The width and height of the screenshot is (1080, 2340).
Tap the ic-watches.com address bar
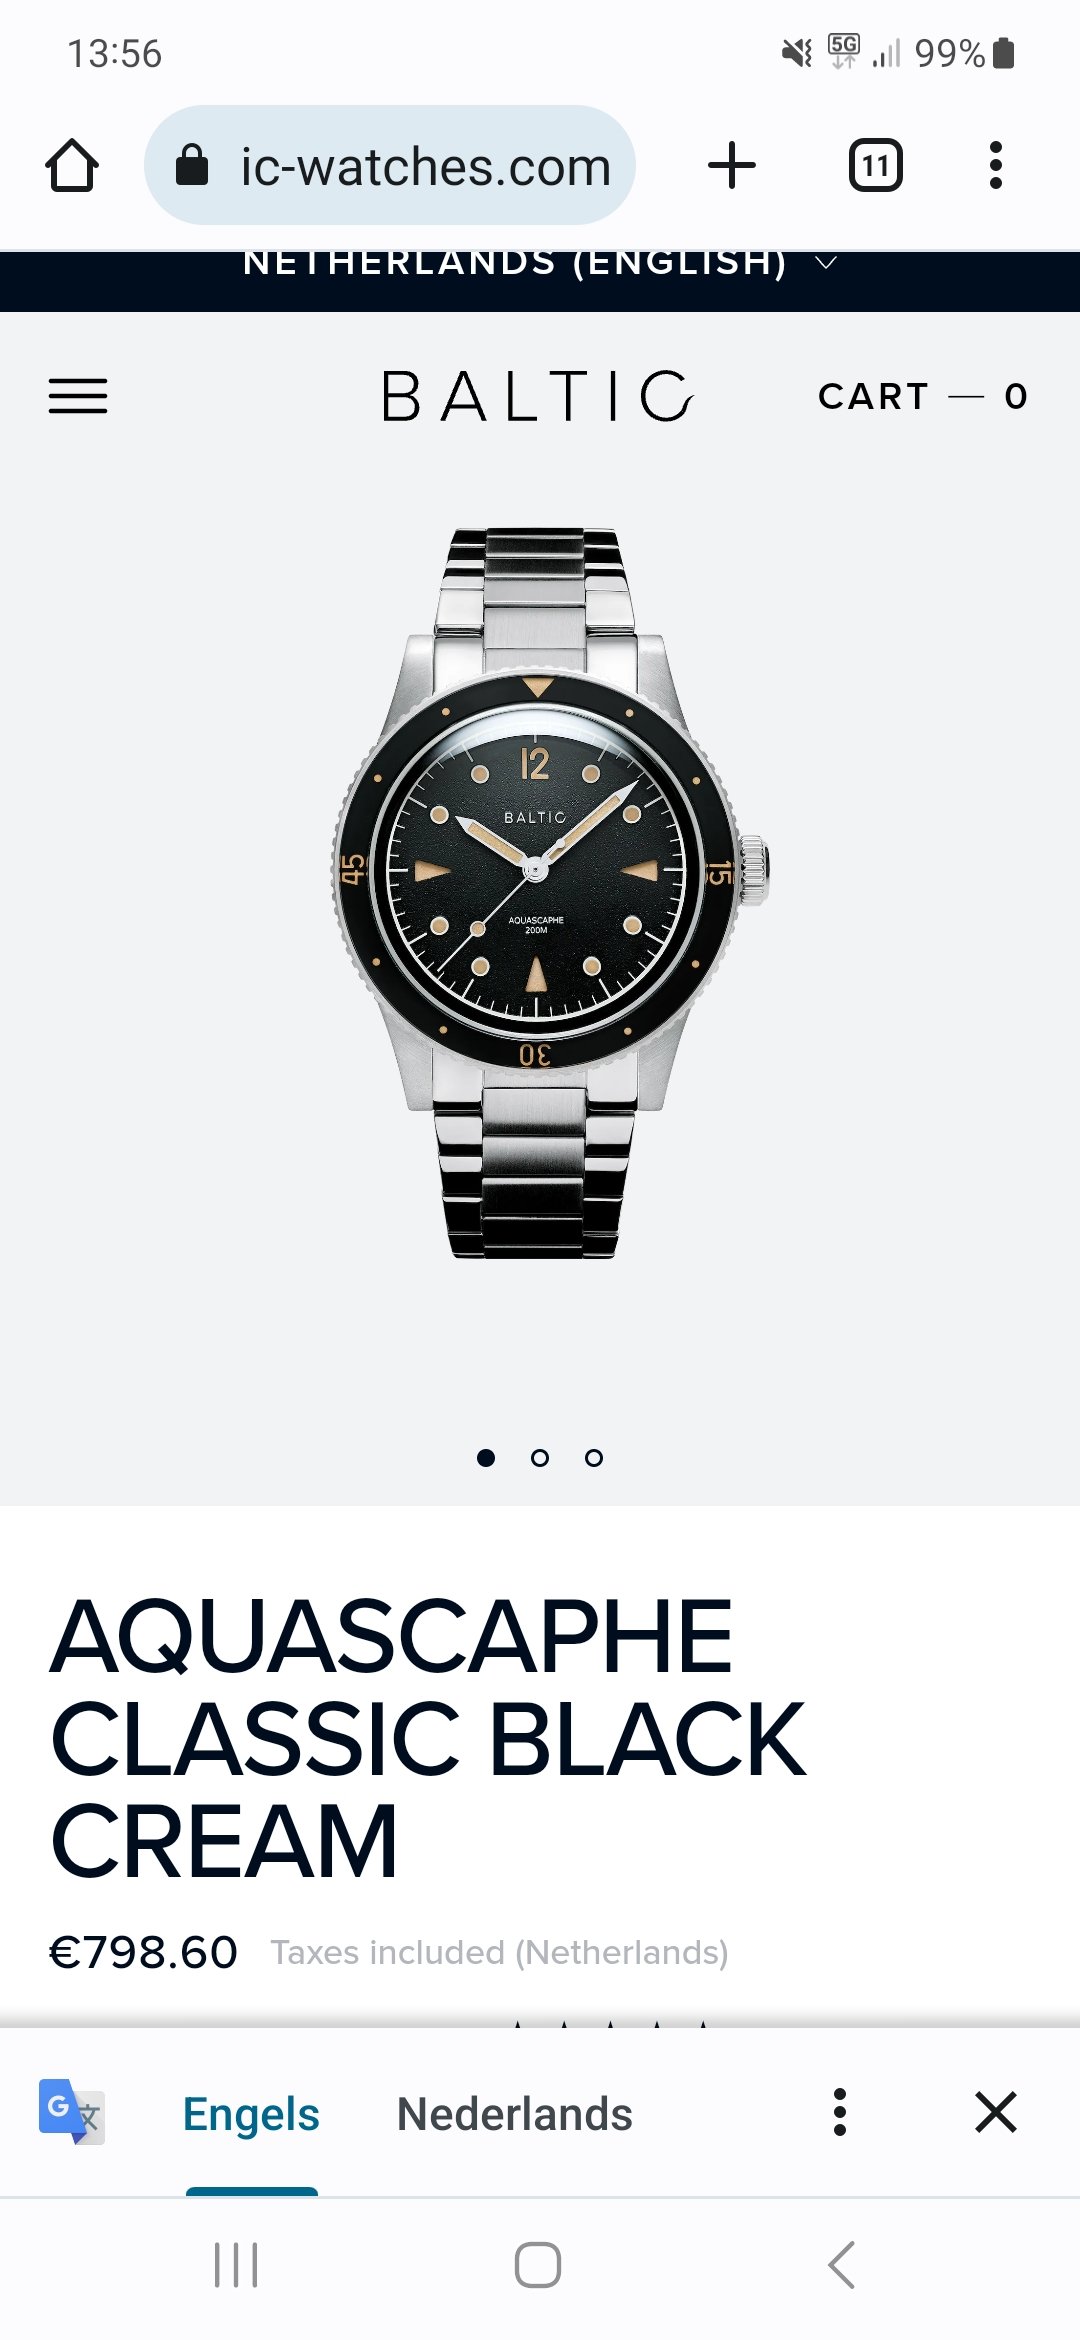[x=390, y=165]
